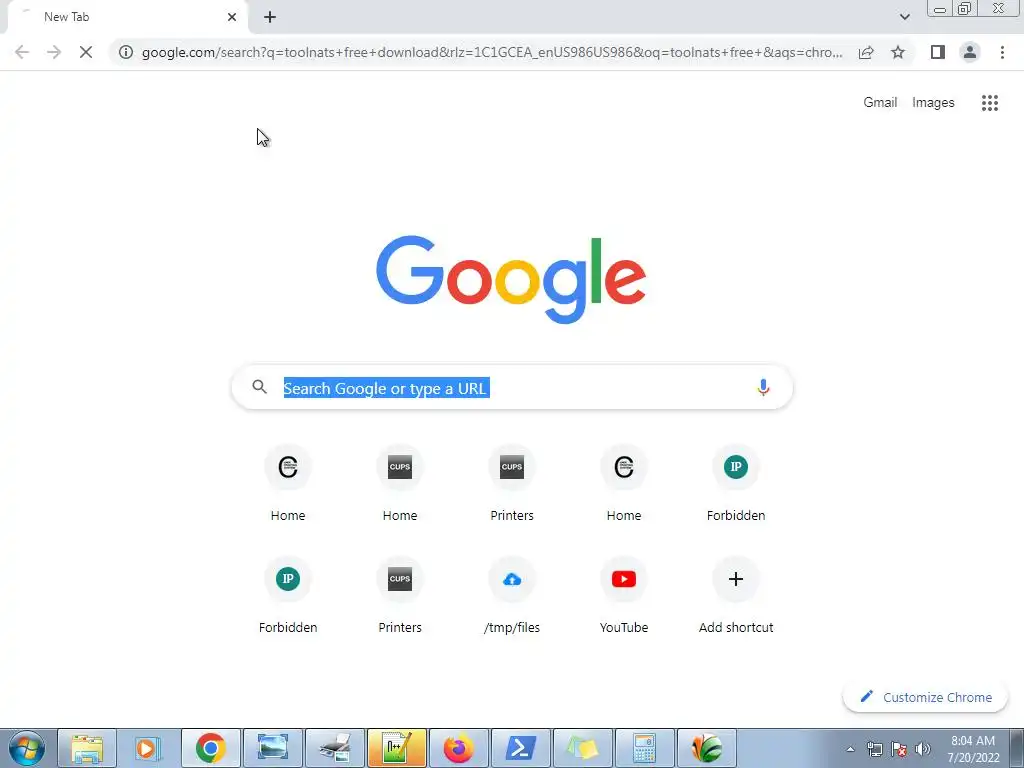1024x768 pixels.
Task: Open Gmail link
Action: 880,103
